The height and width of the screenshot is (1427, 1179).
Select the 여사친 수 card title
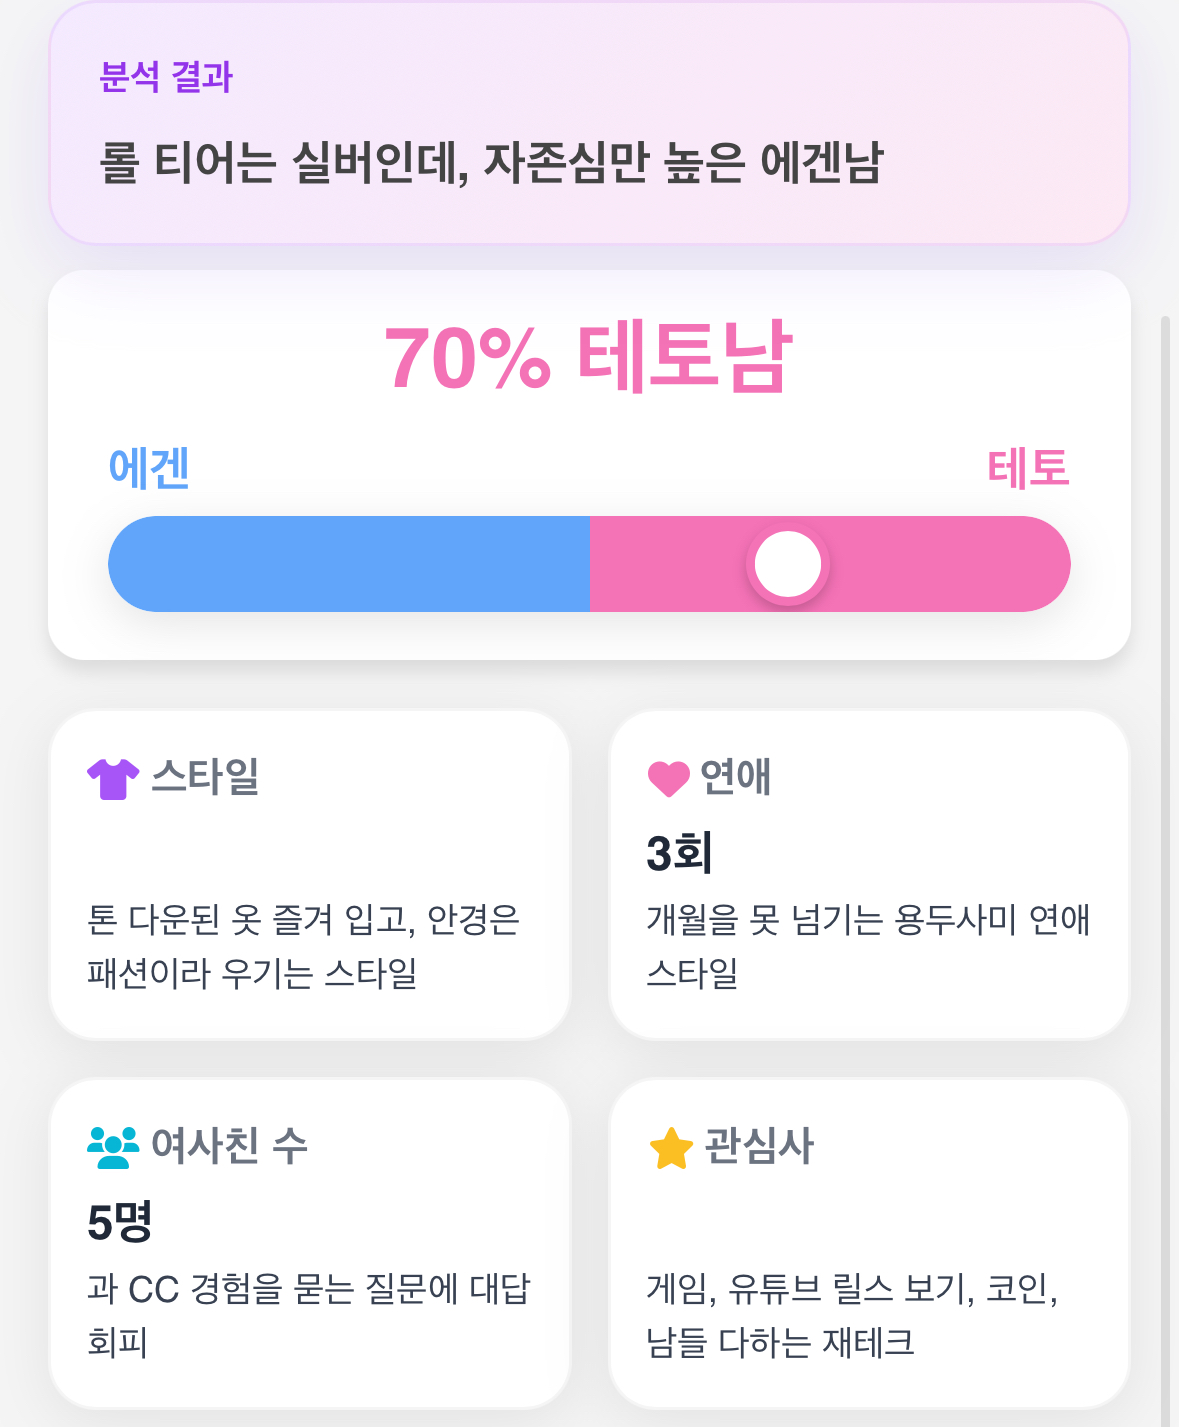(229, 1145)
